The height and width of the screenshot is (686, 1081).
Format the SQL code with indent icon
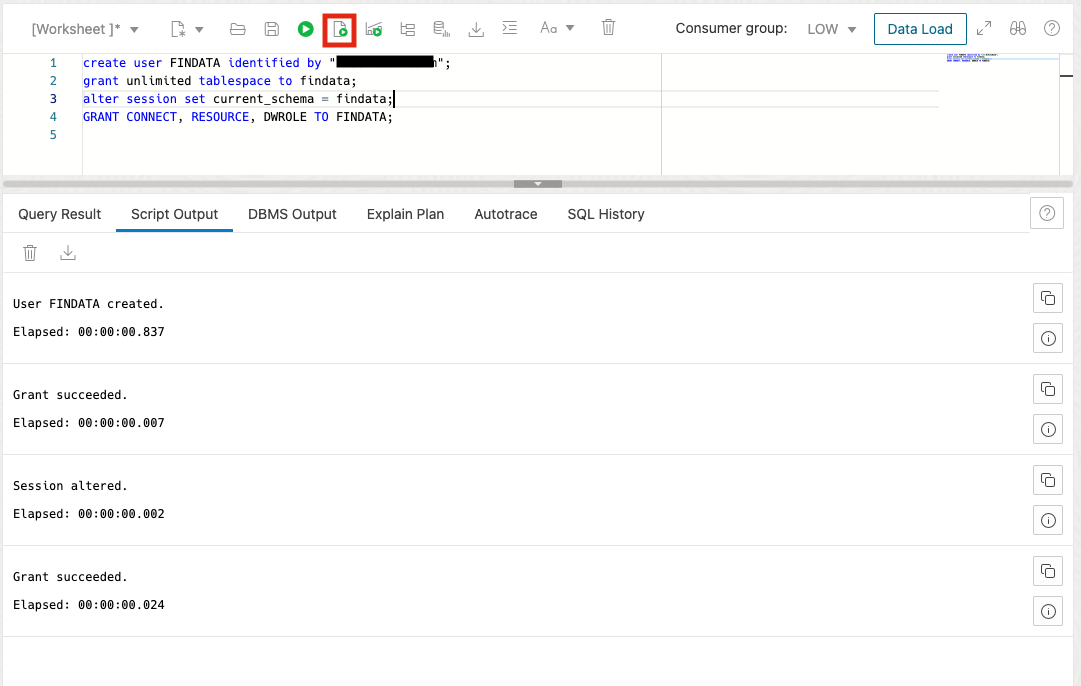509,28
